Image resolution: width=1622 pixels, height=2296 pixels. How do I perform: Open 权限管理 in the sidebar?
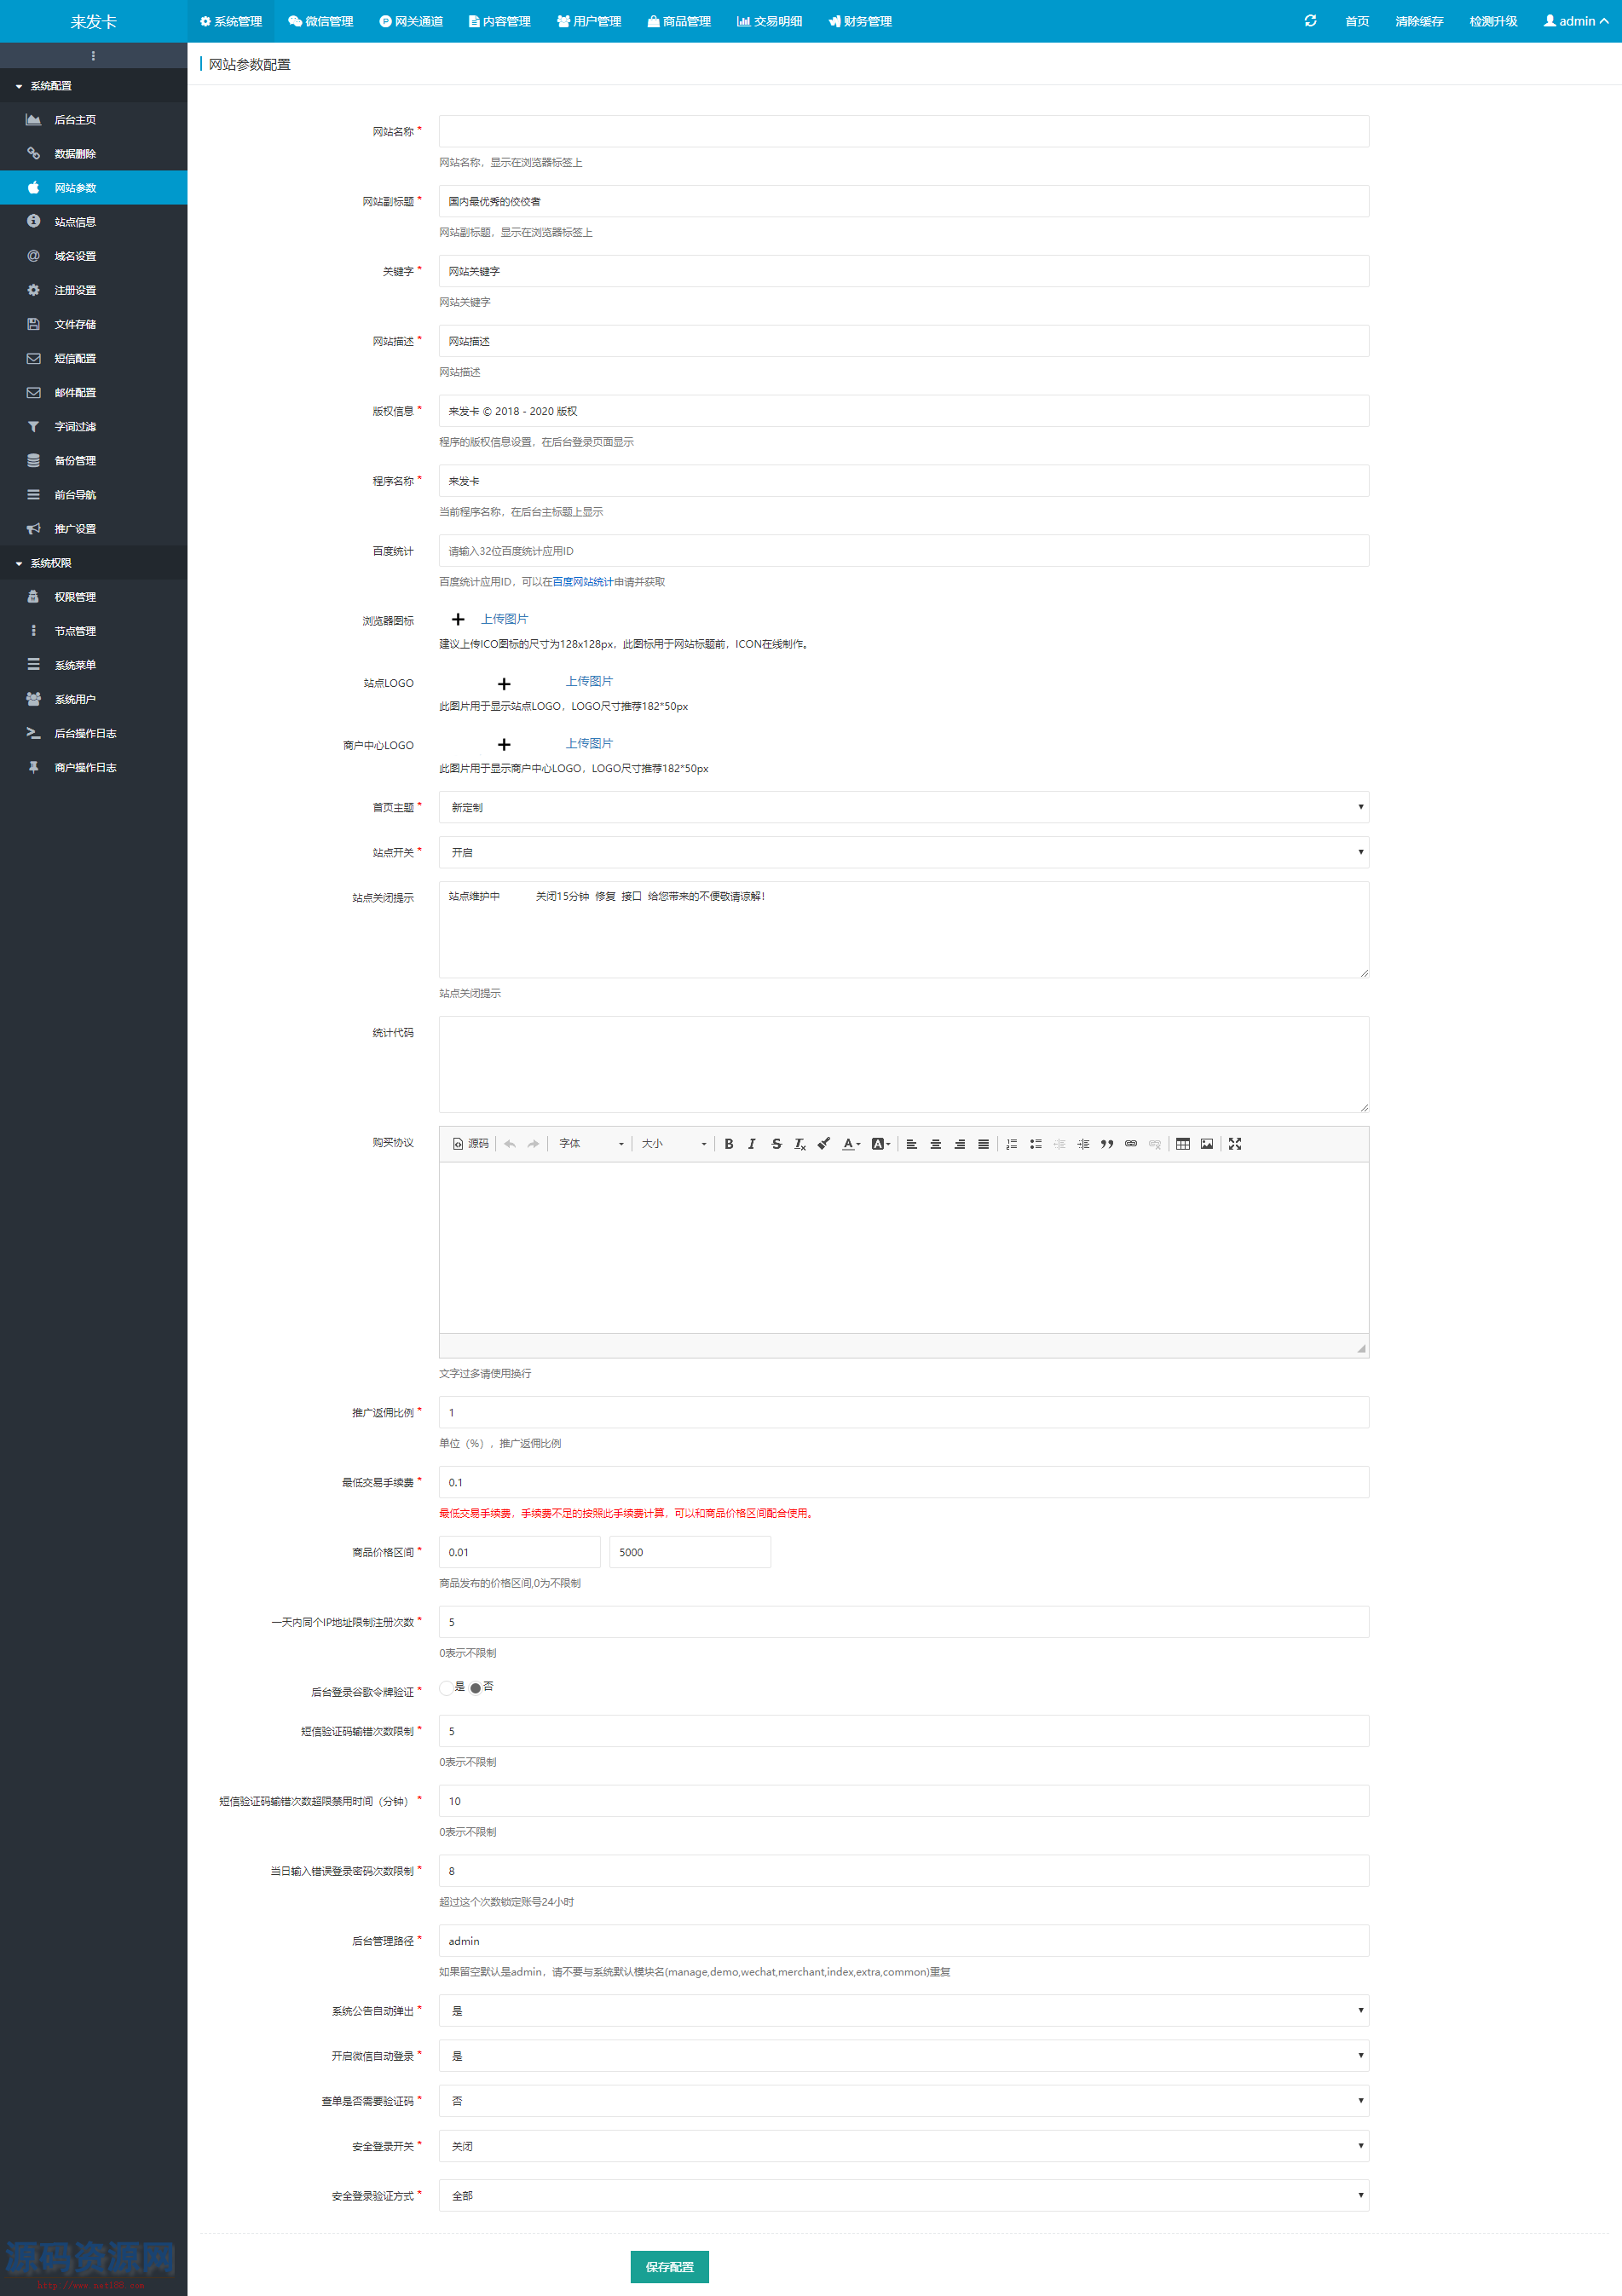93,597
